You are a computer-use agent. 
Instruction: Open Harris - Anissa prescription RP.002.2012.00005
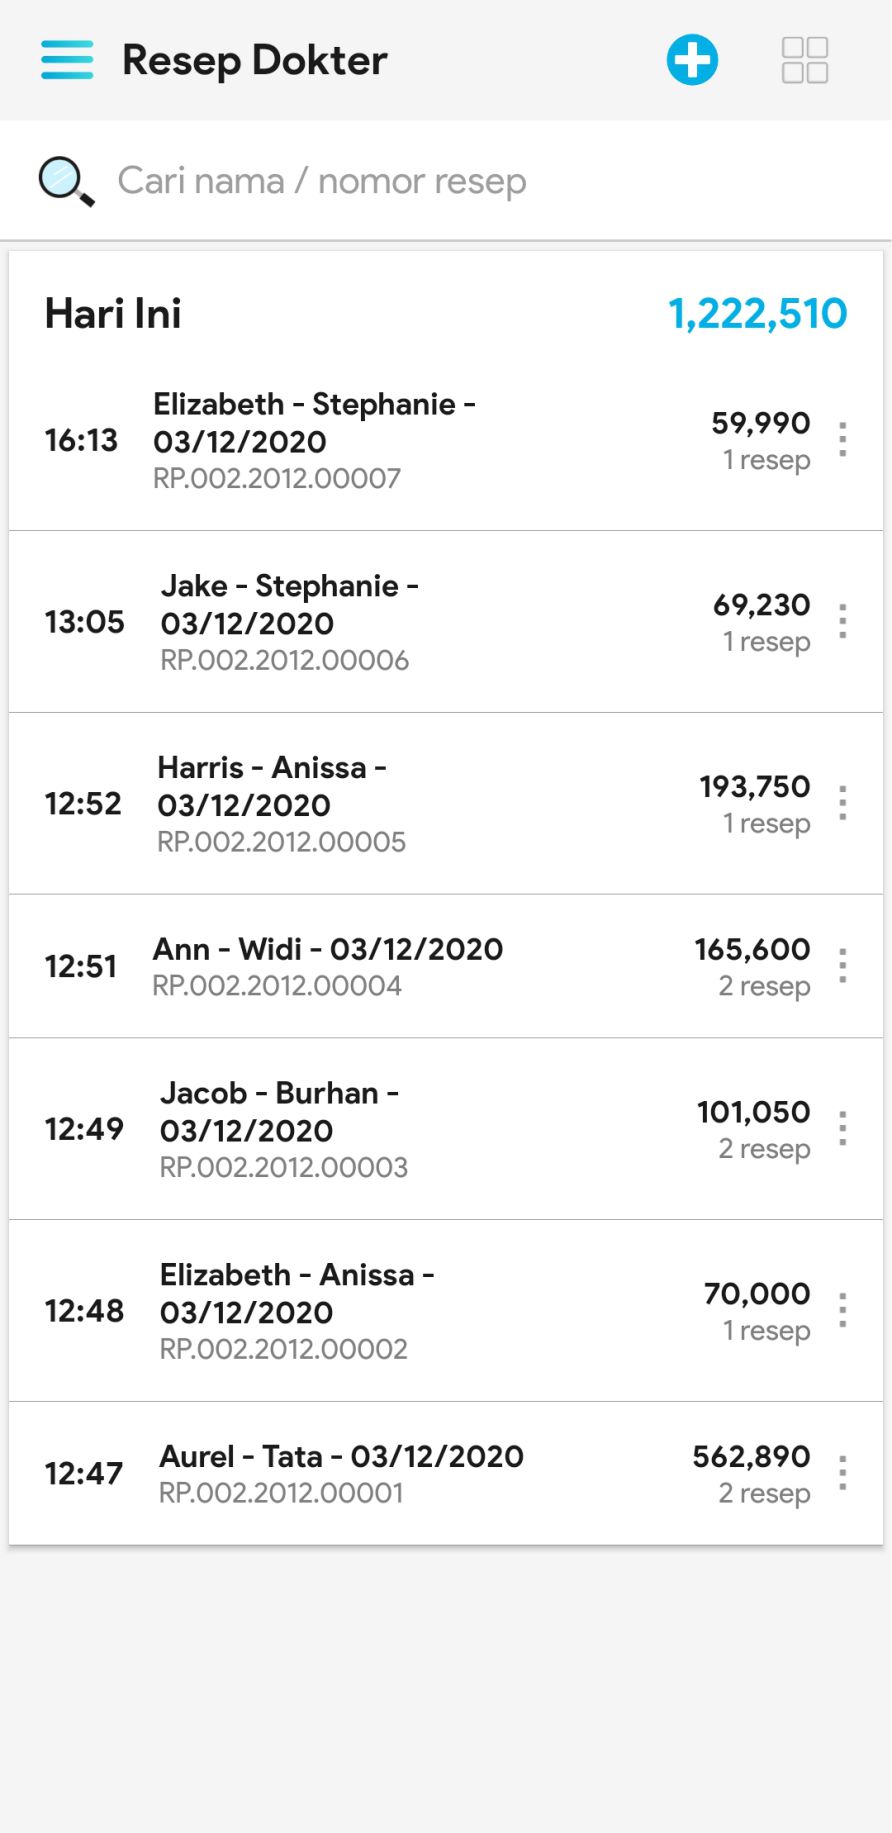(x=400, y=804)
